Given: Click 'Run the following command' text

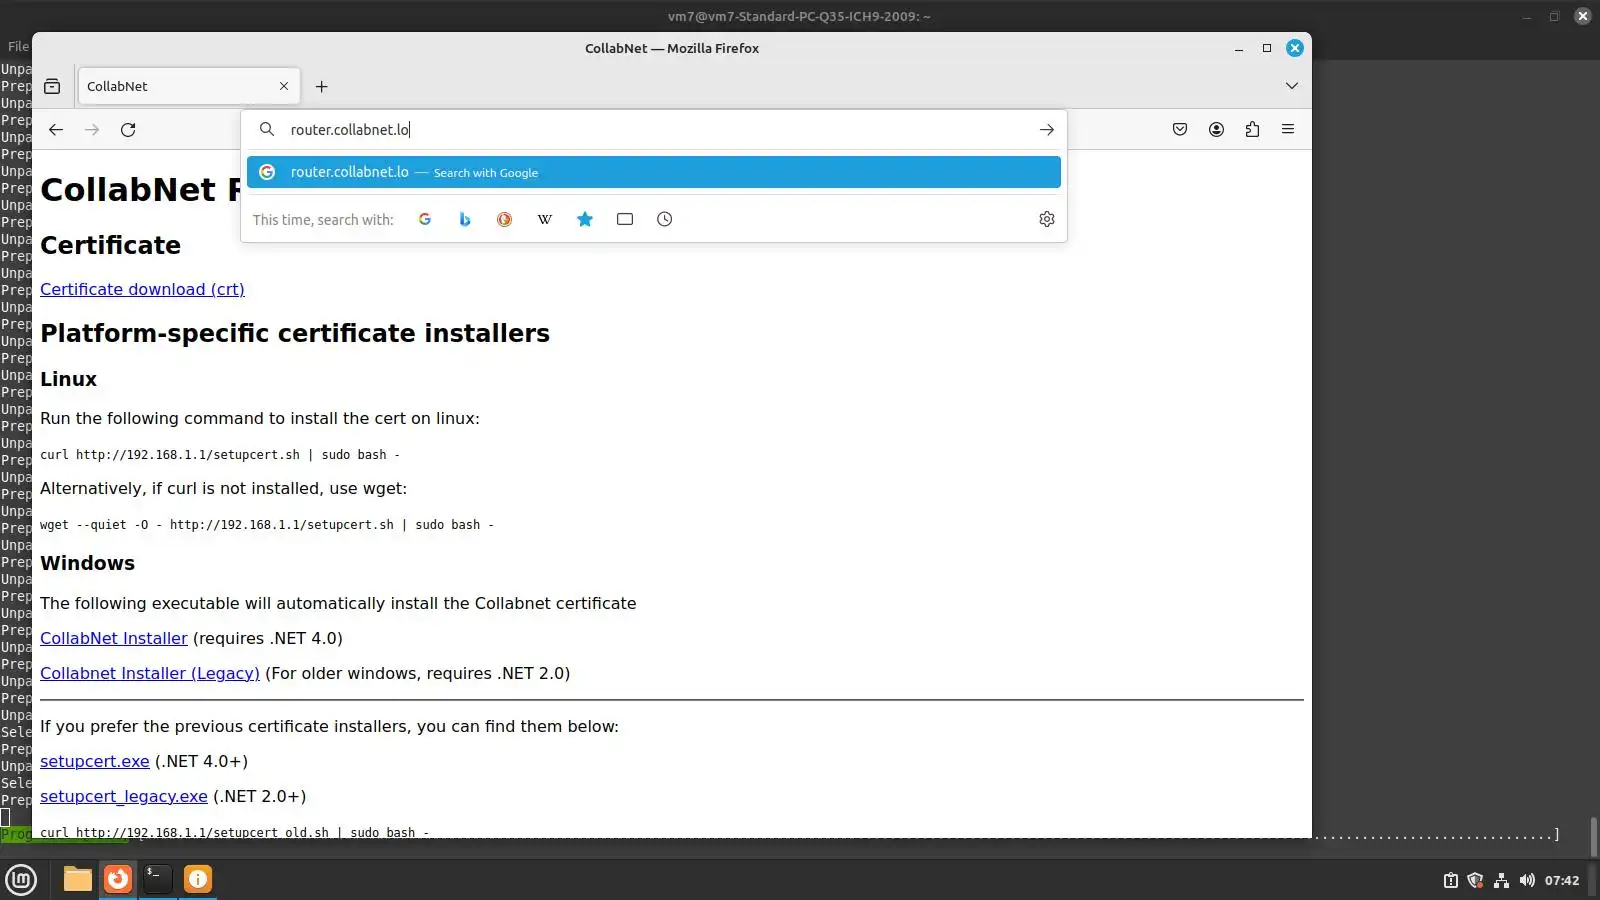Looking at the screenshot, I should [260, 418].
